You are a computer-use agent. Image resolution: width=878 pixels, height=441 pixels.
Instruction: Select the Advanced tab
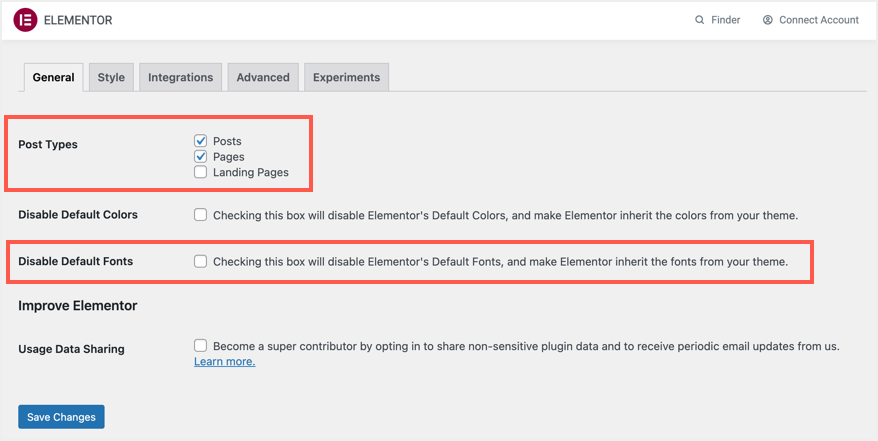coord(263,77)
